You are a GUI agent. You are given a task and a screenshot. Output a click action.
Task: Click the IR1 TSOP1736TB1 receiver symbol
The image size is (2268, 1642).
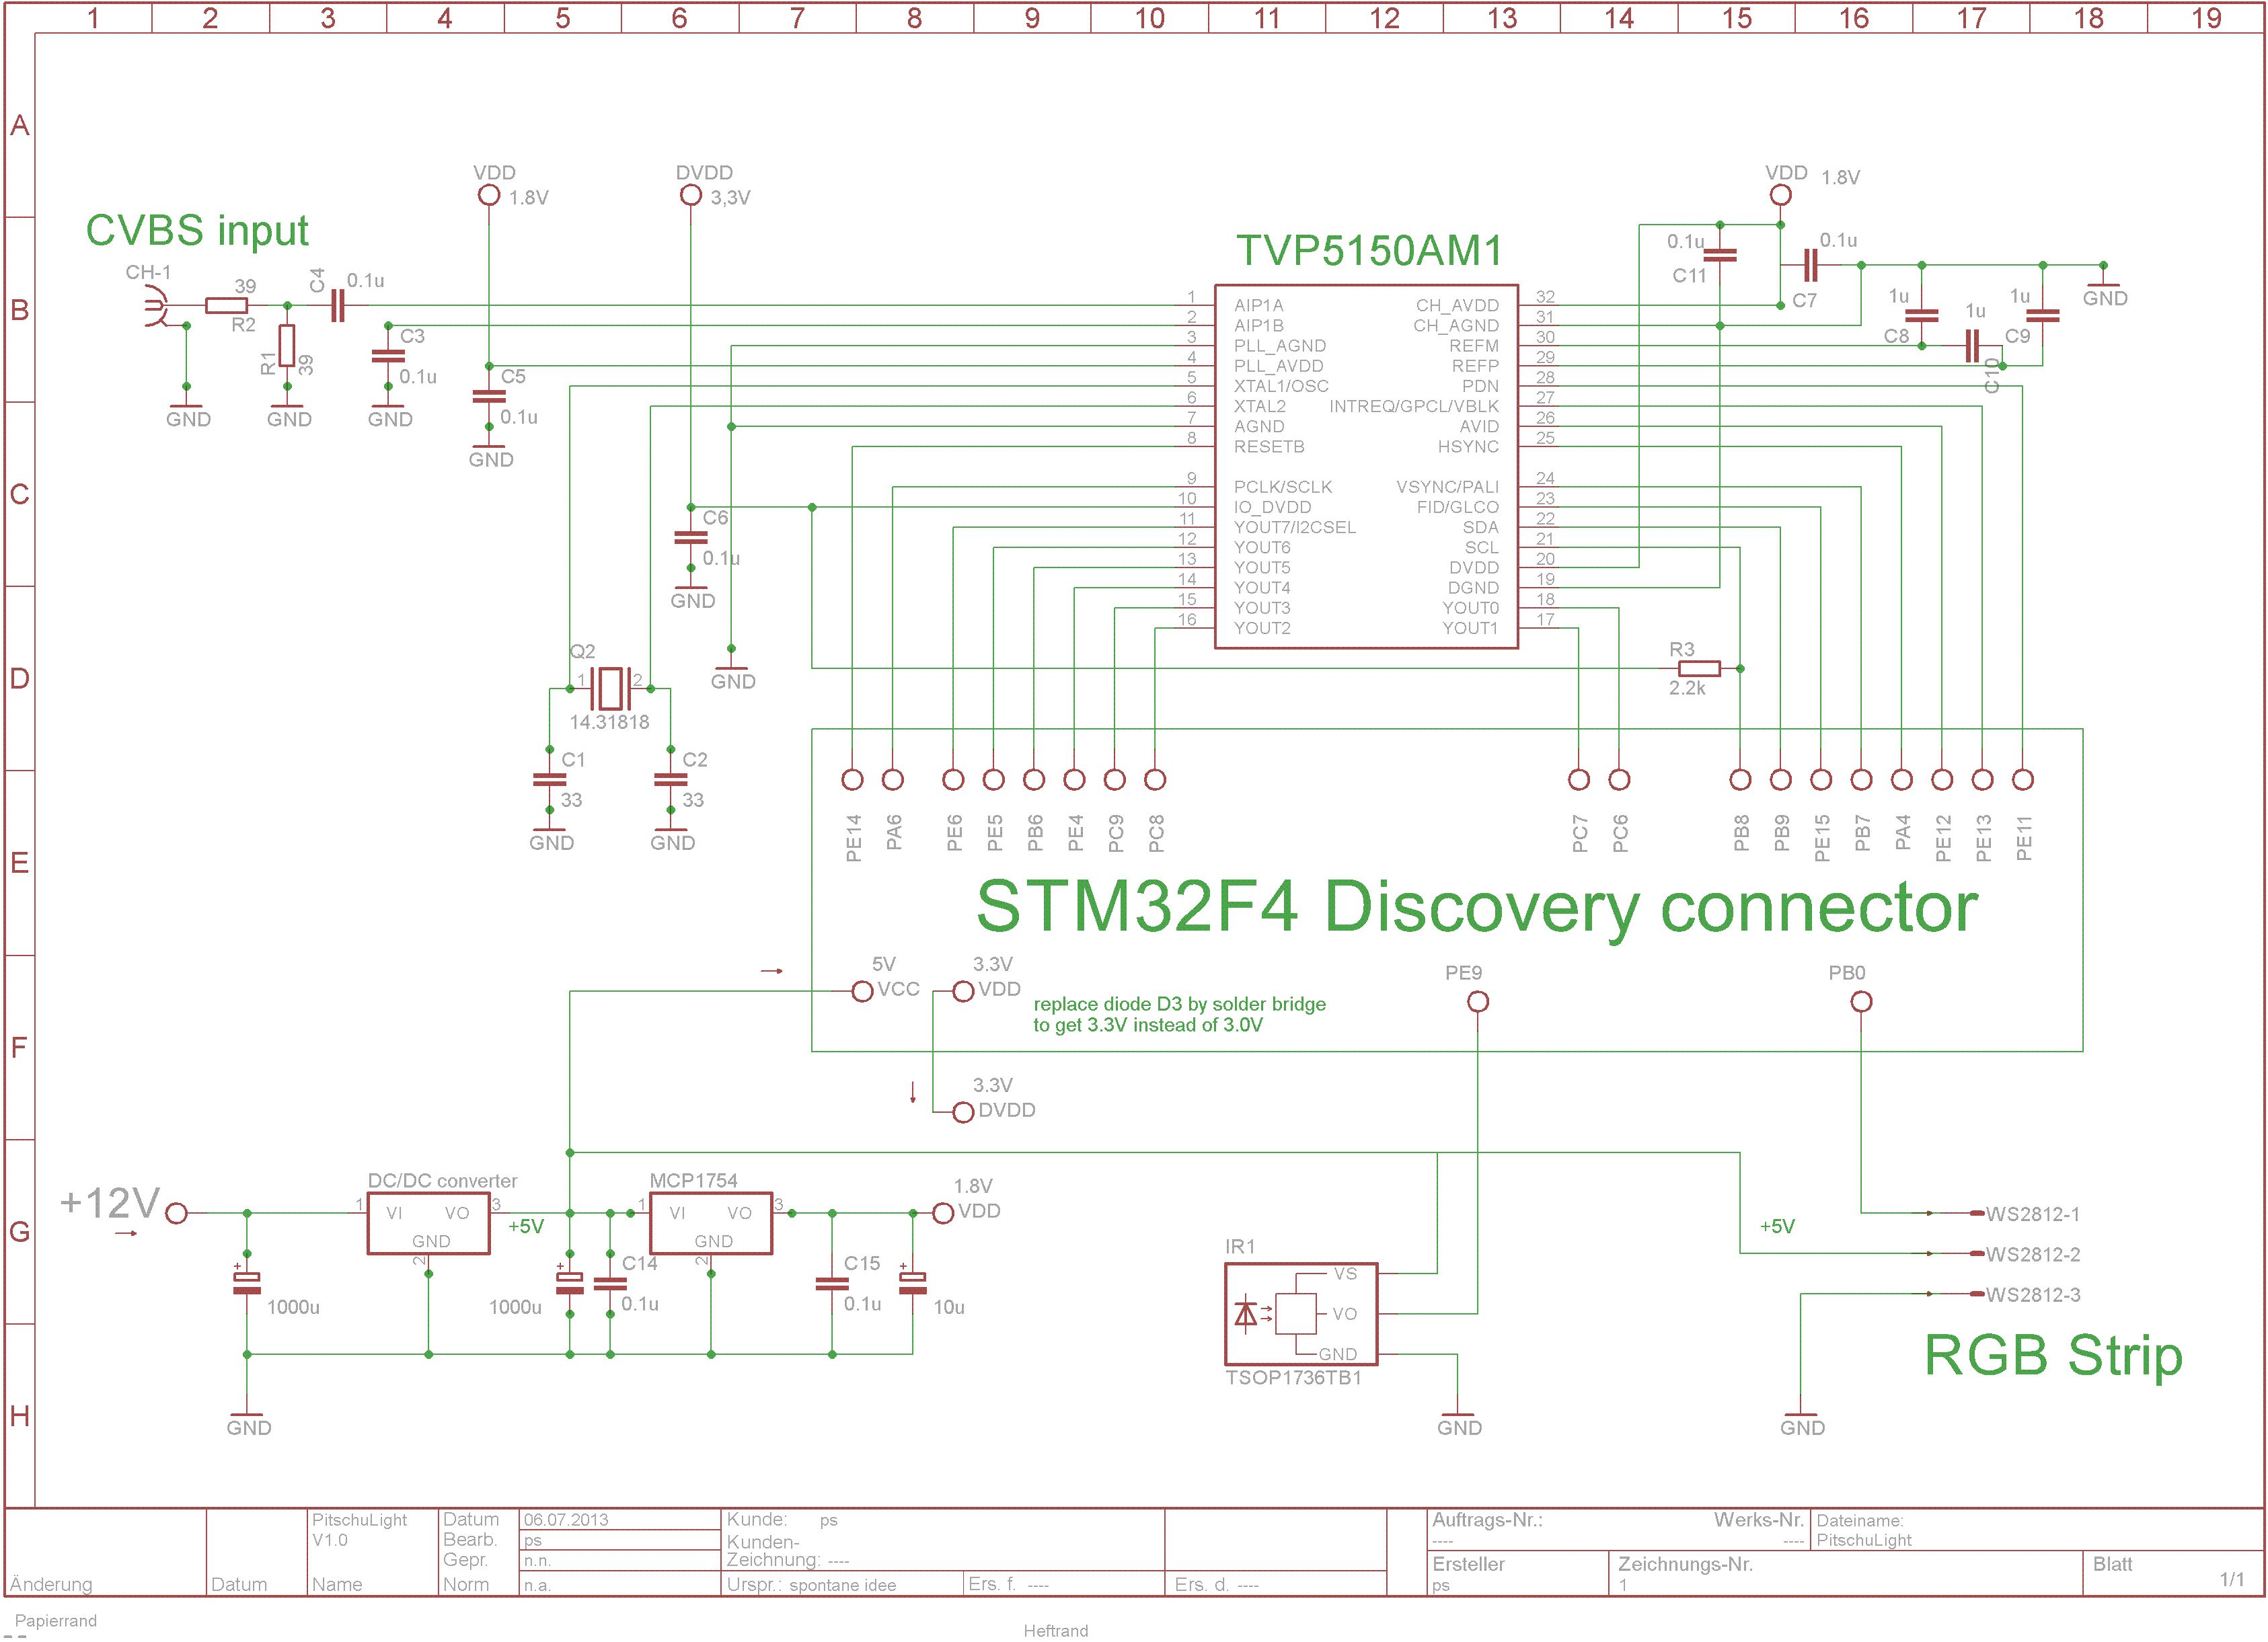click(x=1300, y=1314)
